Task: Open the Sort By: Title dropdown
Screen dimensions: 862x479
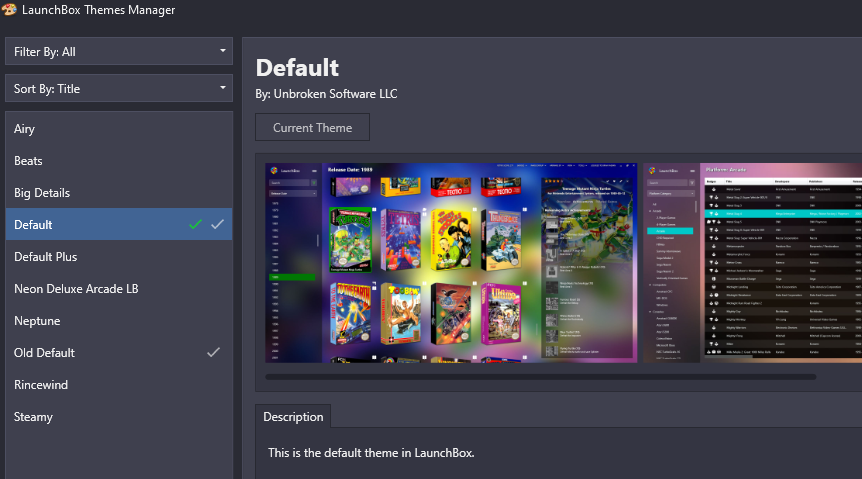Action: point(119,89)
